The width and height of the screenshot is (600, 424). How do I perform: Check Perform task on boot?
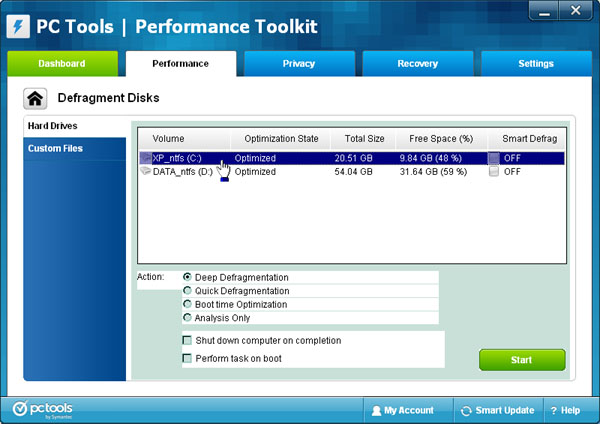point(187,358)
